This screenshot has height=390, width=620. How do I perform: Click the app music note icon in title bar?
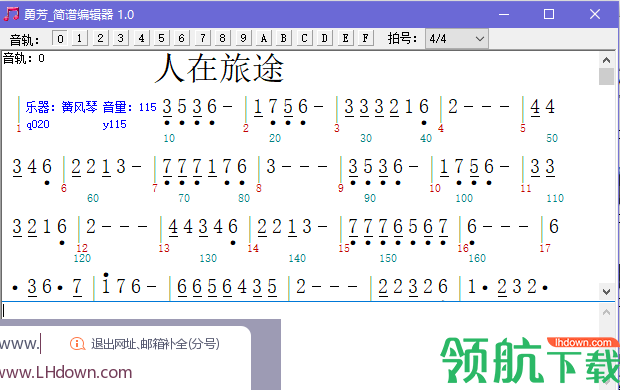tap(11, 14)
